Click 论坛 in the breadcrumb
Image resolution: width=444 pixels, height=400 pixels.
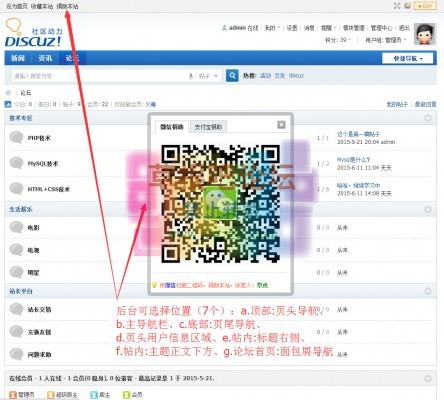tap(26, 93)
